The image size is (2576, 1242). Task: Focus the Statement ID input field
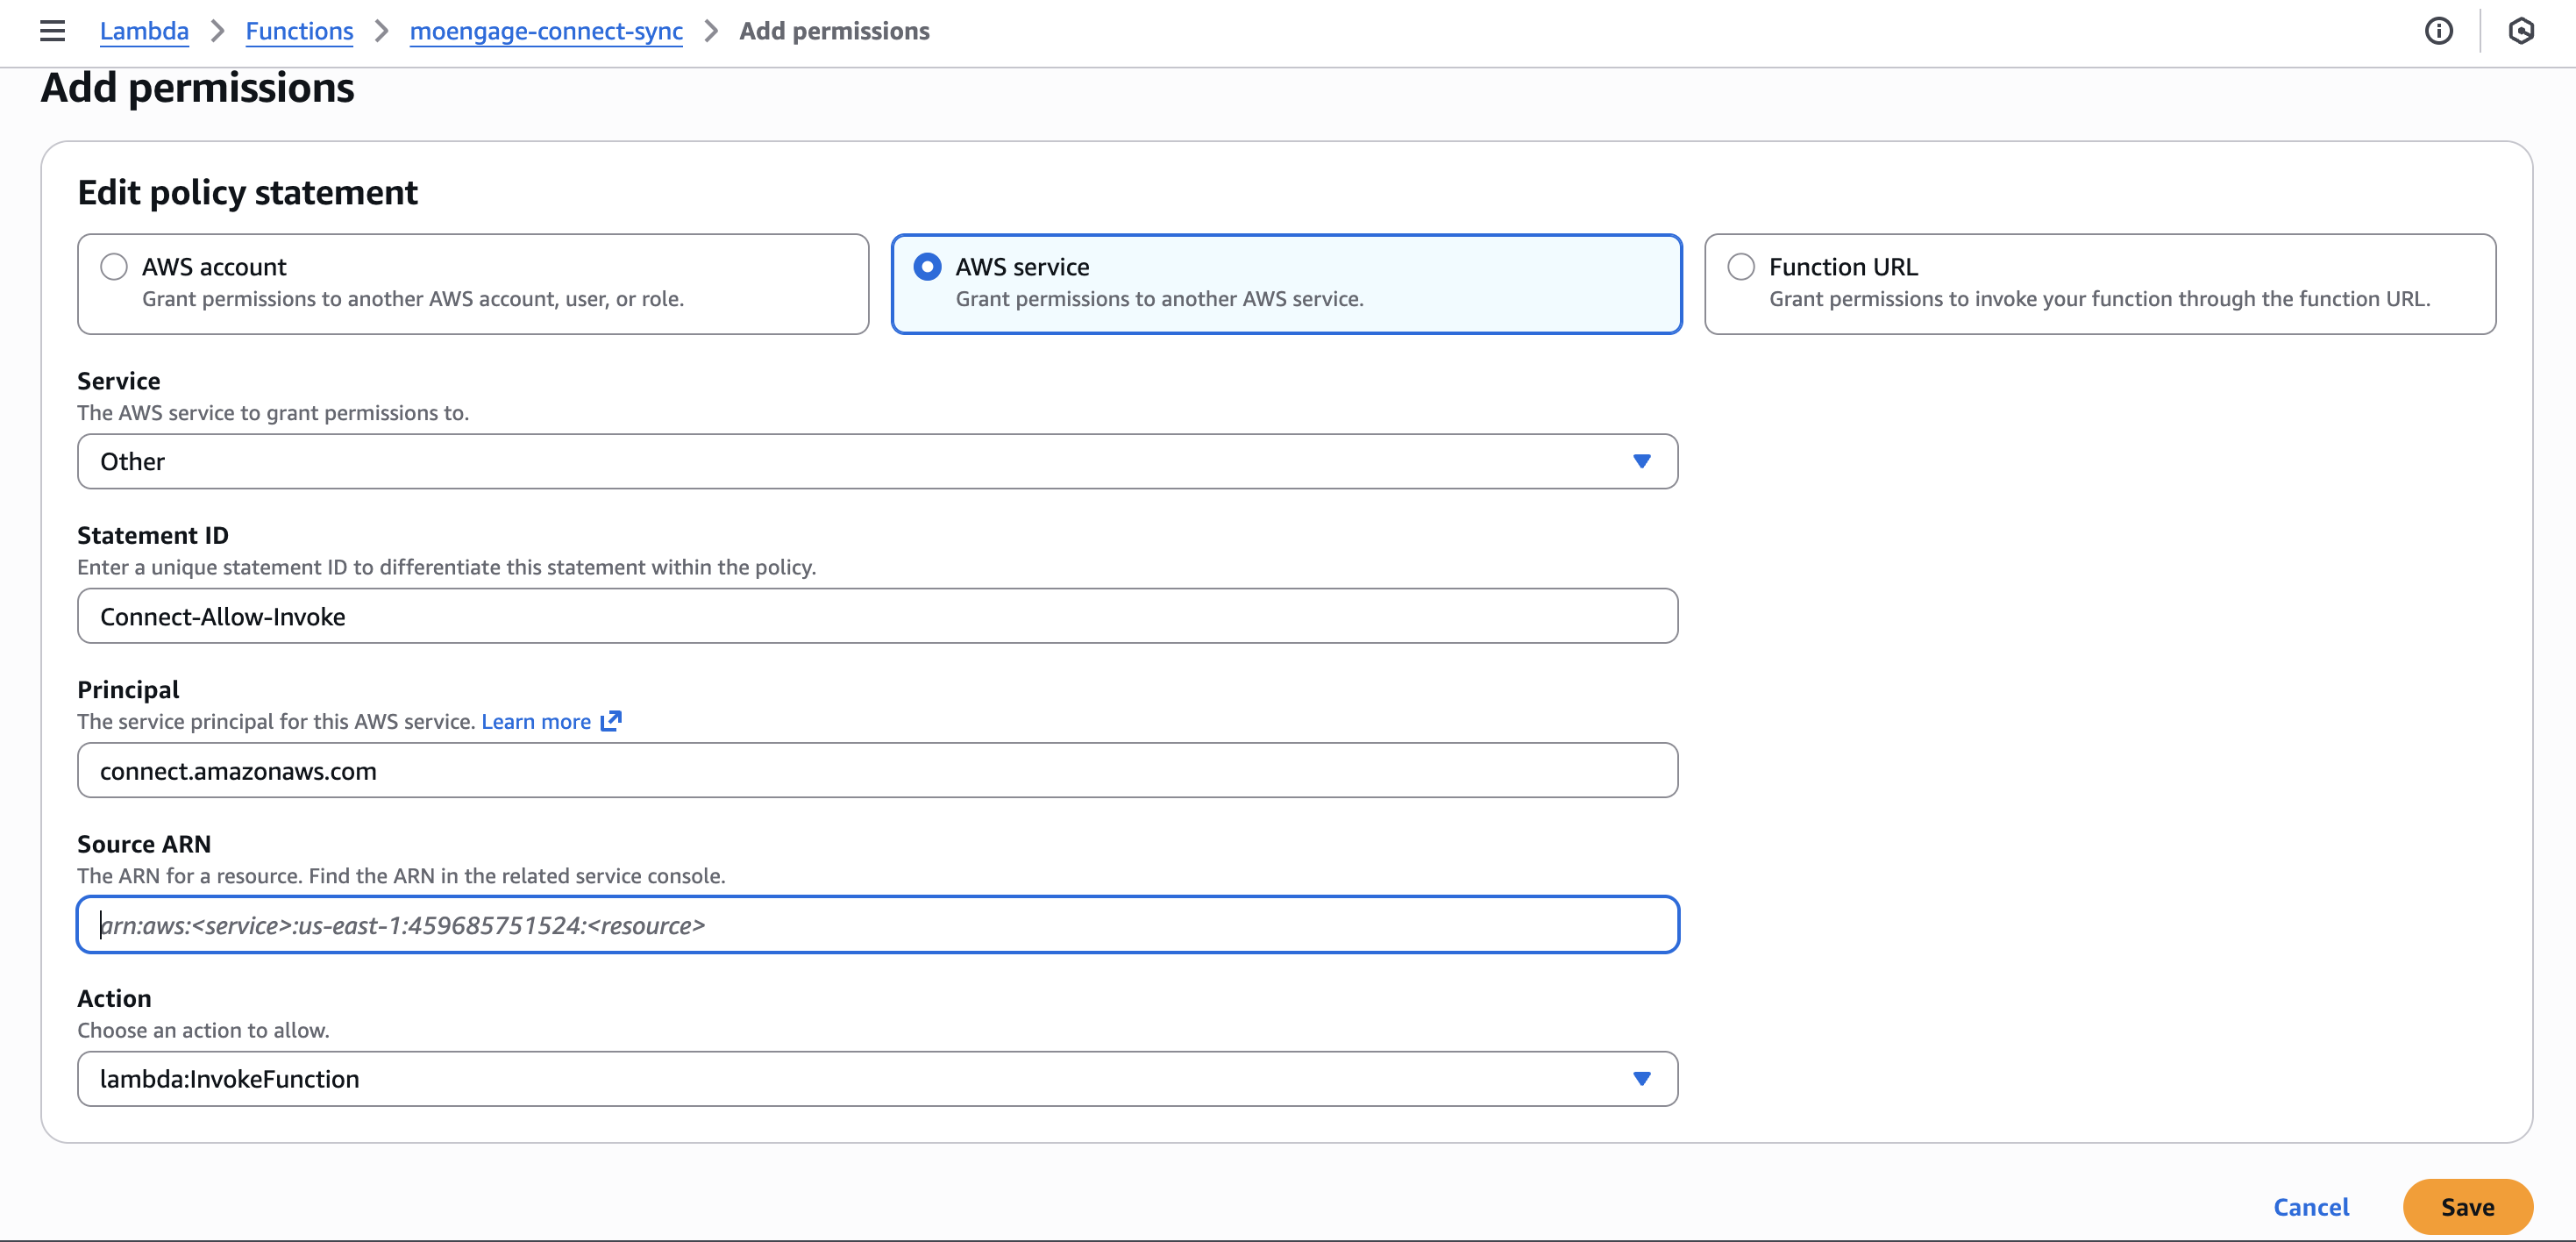pos(877,616)
